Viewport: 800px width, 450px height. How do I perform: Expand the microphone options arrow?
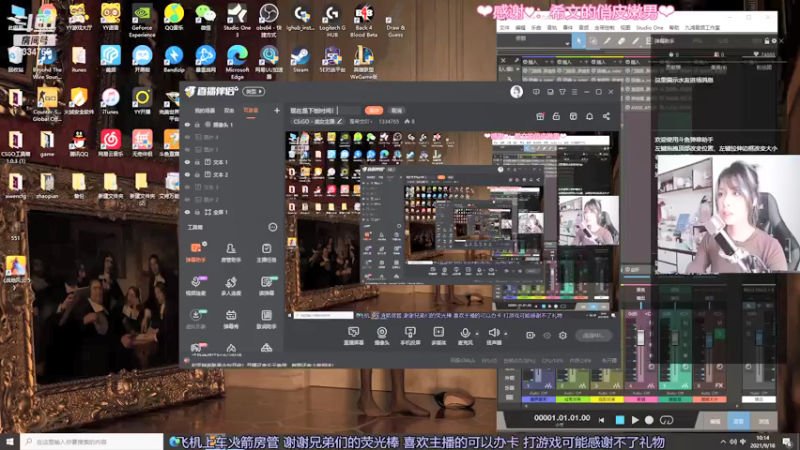[477, 333]
